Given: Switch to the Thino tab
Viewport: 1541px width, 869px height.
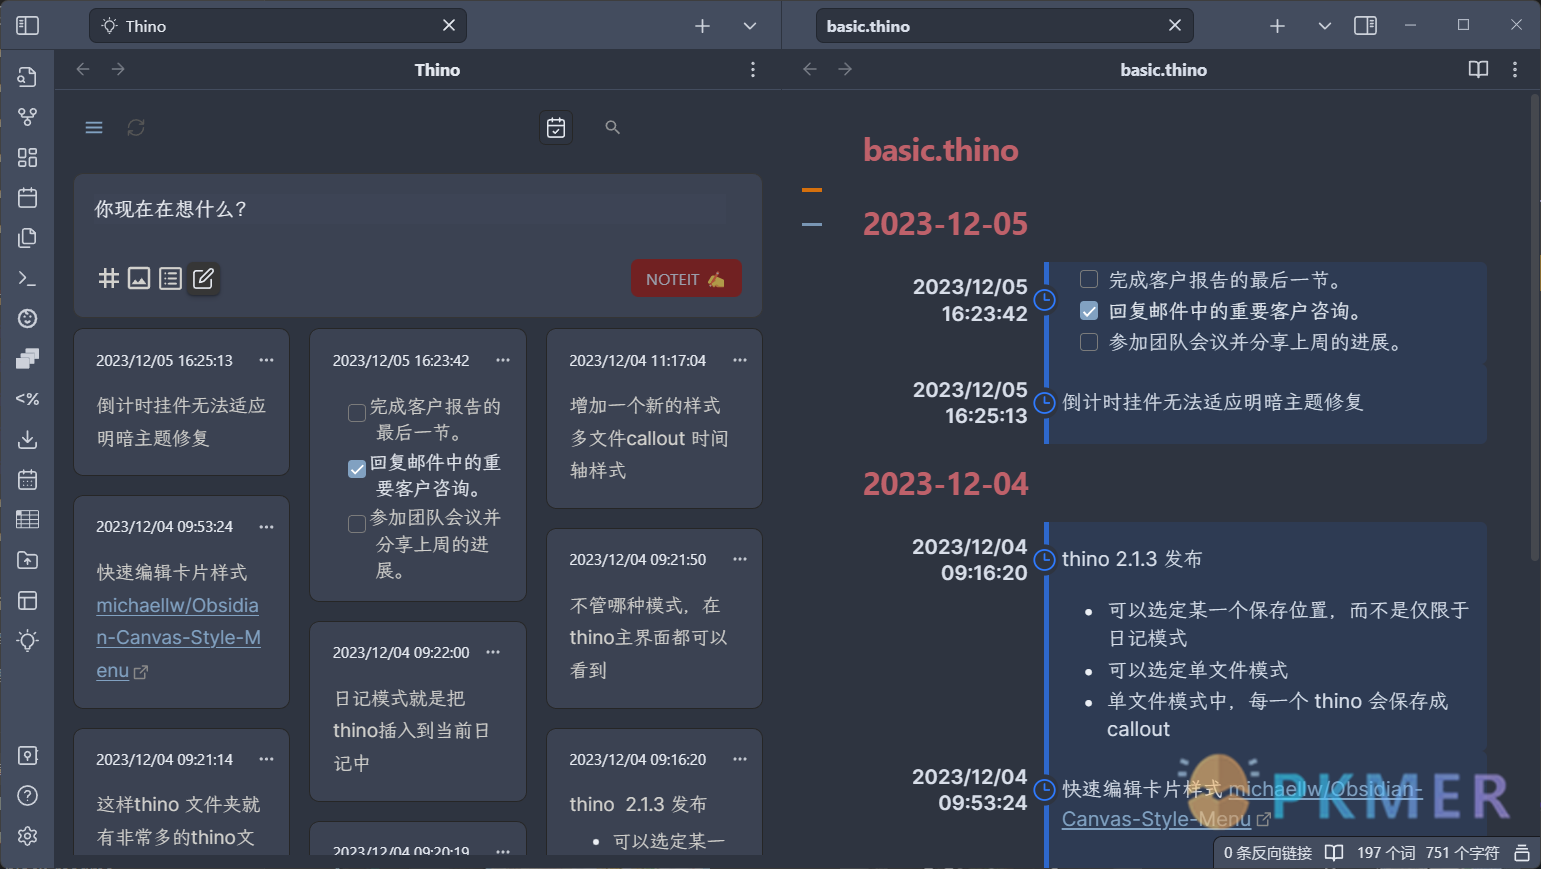Looking at the screenshot, I should pyautogui.click(x=278, y=26).
